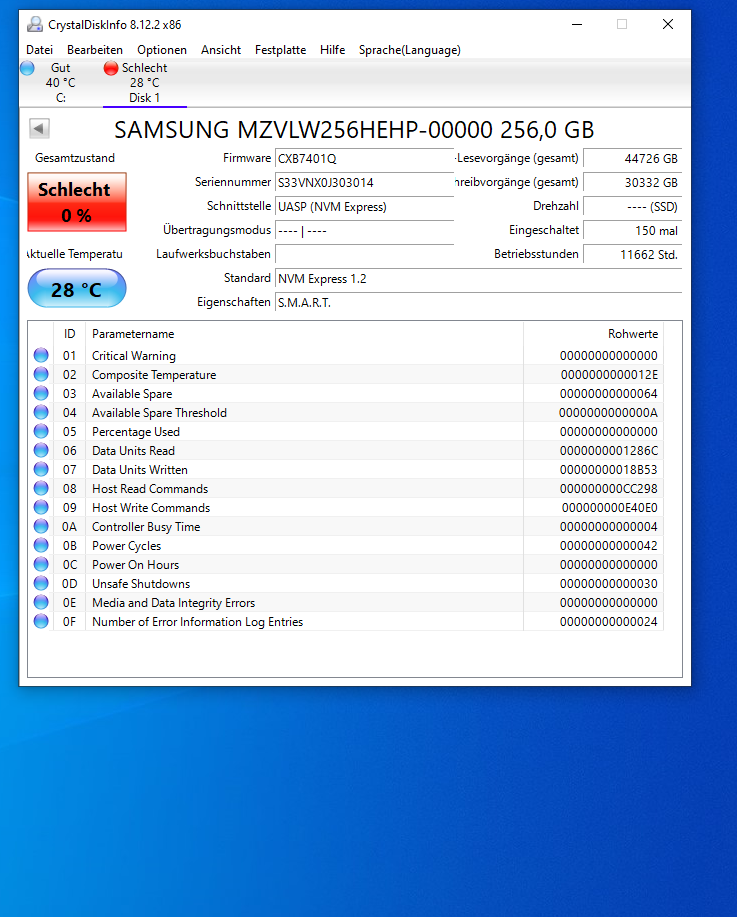737x917 pixels.
Task: Click status orb of Data Units Read row
Action: pos(41,450)
